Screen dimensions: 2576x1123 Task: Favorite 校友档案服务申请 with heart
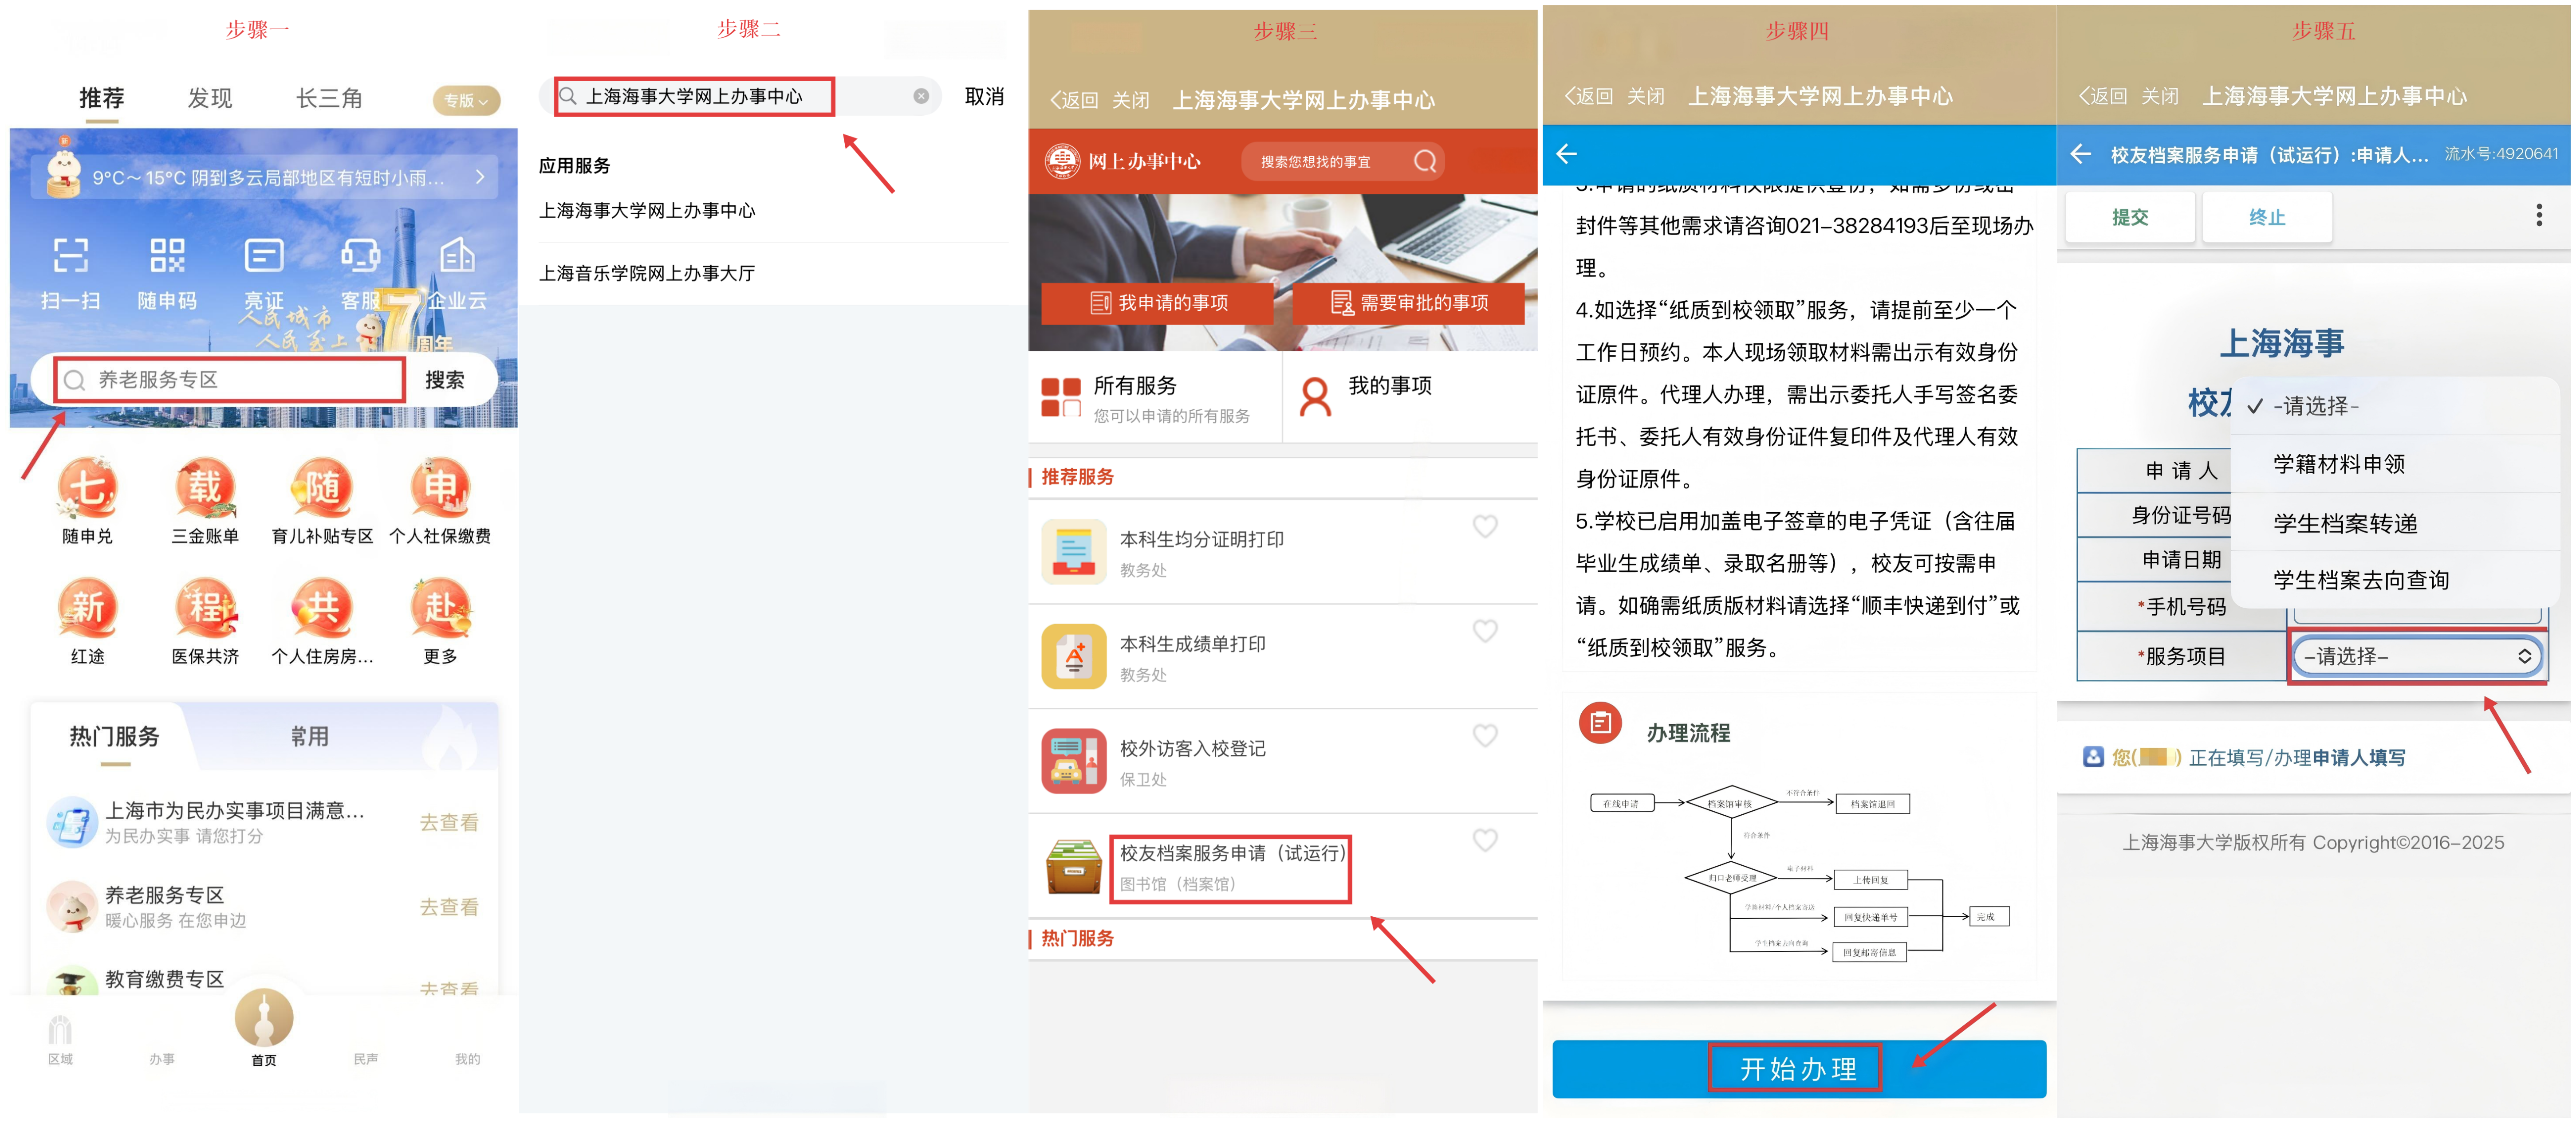pyautogui.click(x=1485, y=840)
